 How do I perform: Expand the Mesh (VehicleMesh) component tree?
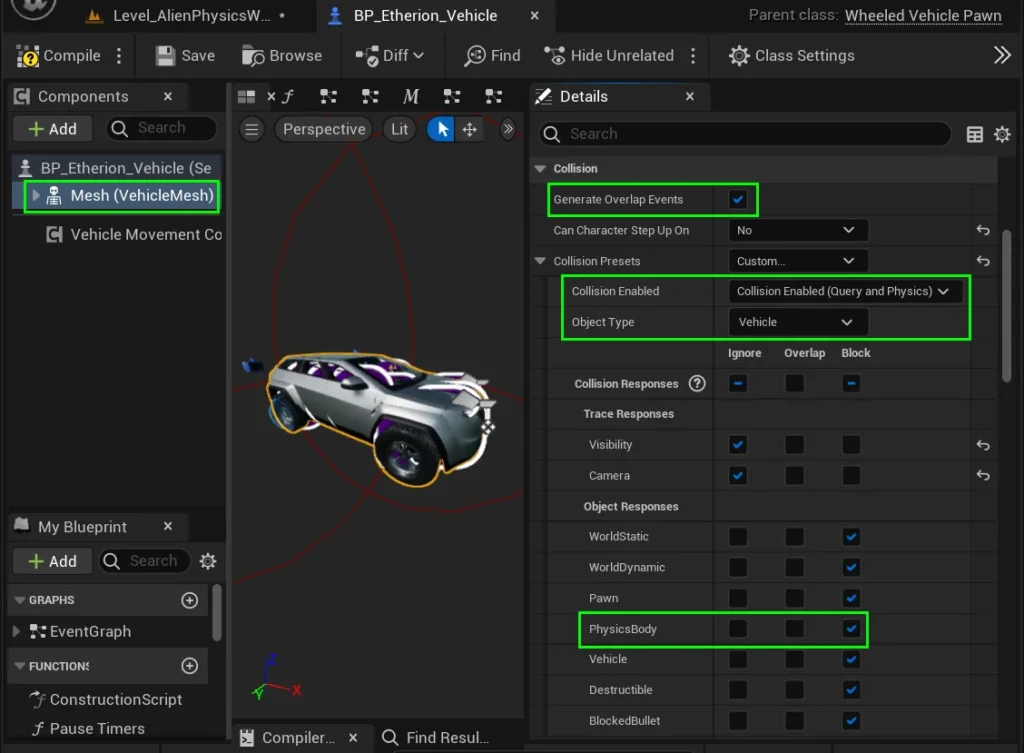coord(36,196)
